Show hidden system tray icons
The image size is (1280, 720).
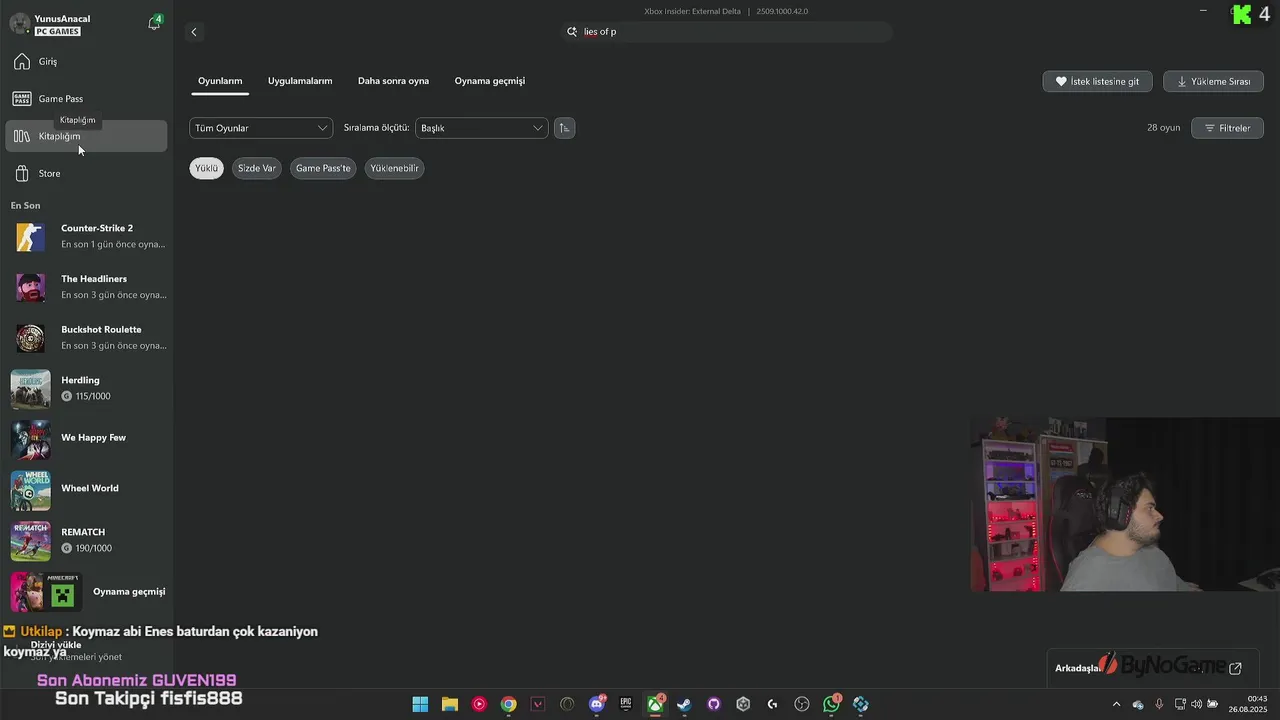(x=1117, y=704)
